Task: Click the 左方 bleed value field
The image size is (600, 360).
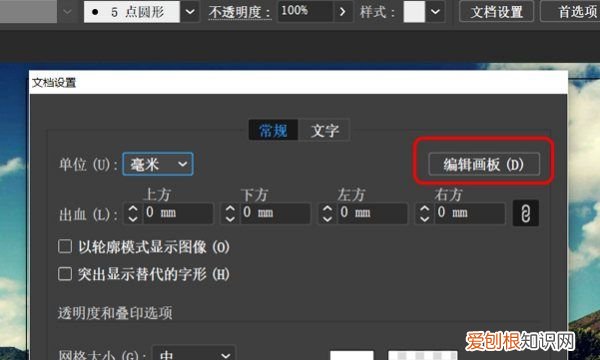Action: coord(372,213)
